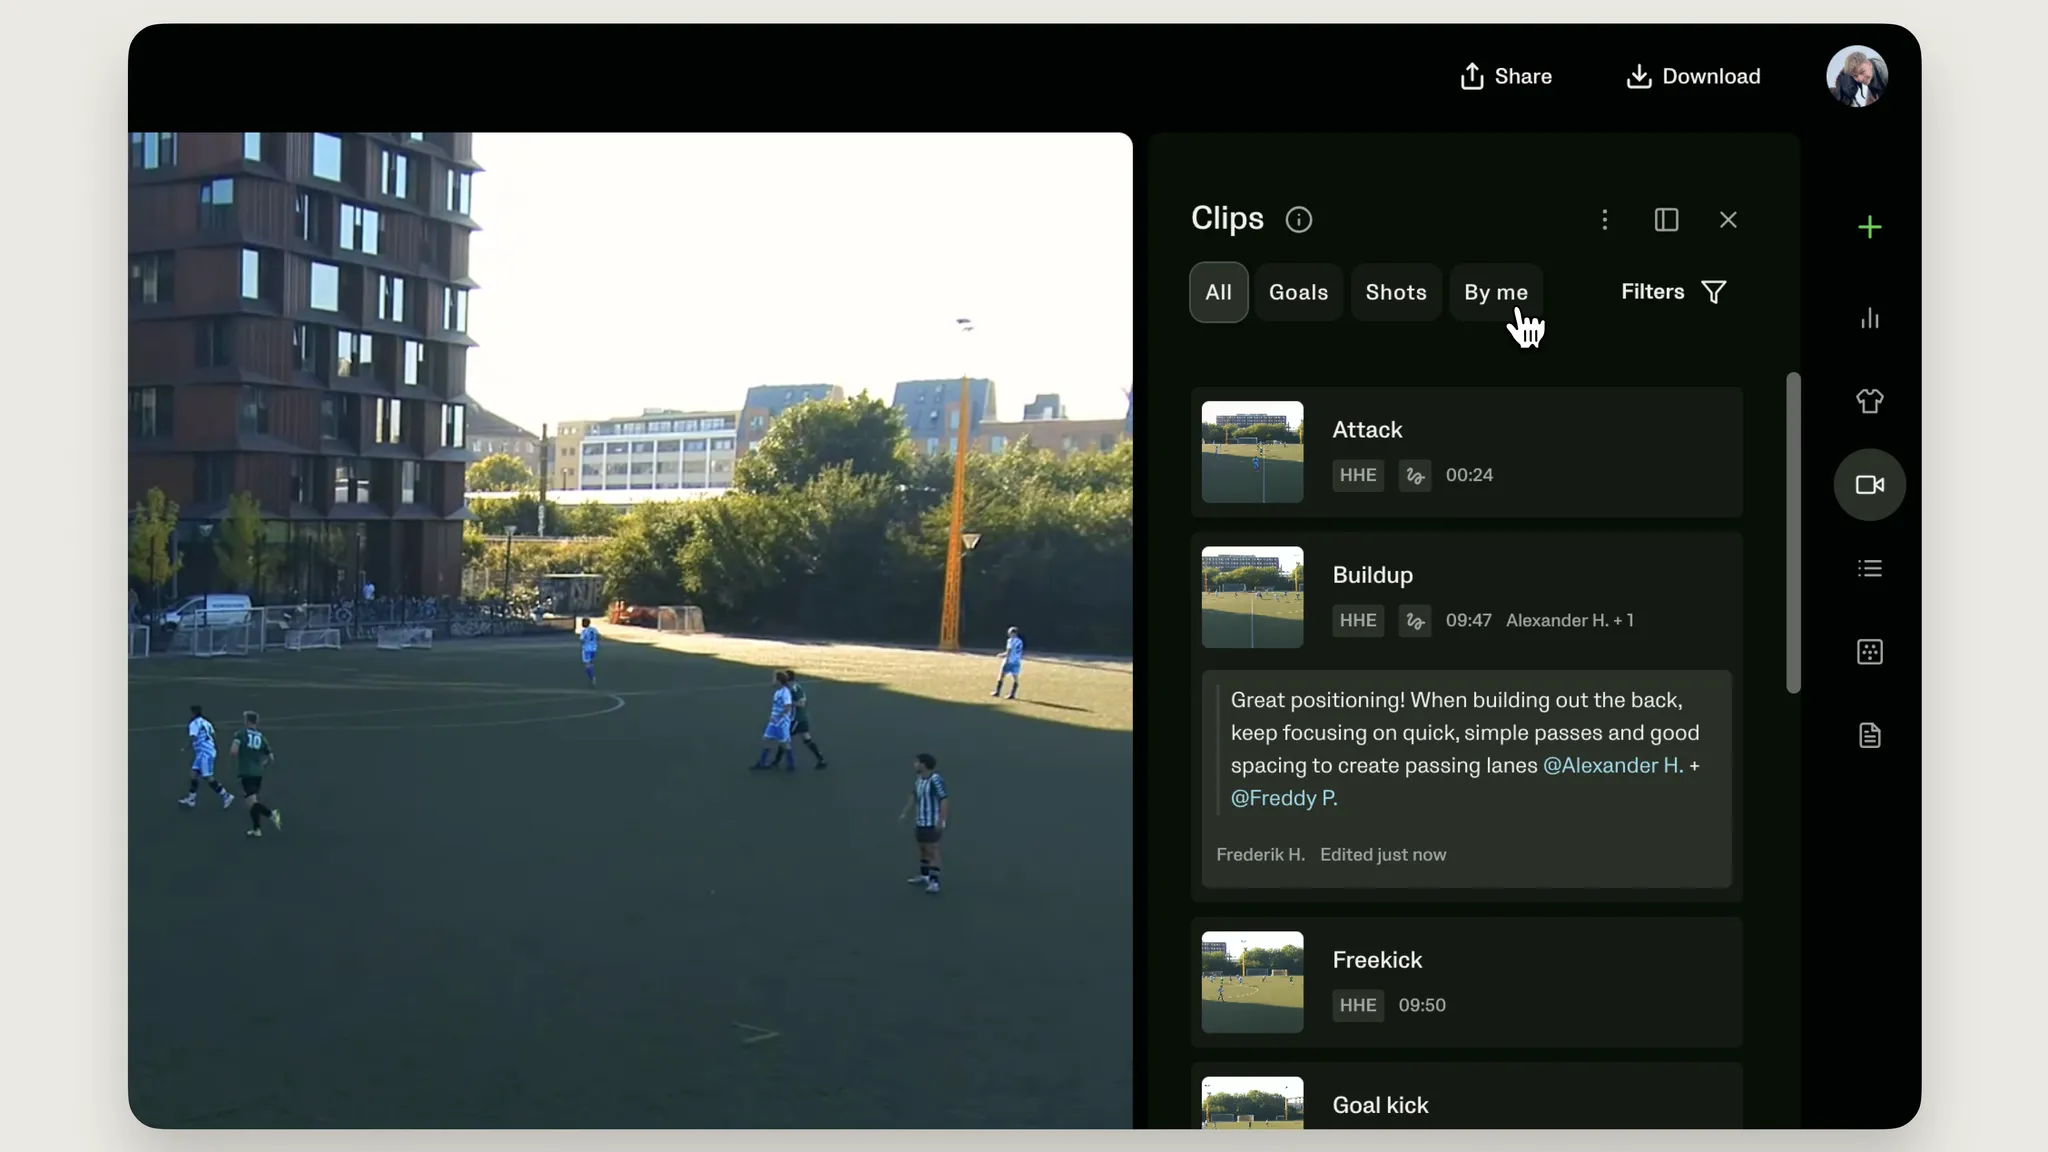This screenshot has width=2048, height=1152.
Task: Click the @Freddy P. mention link
Action: coord(1283,798)
